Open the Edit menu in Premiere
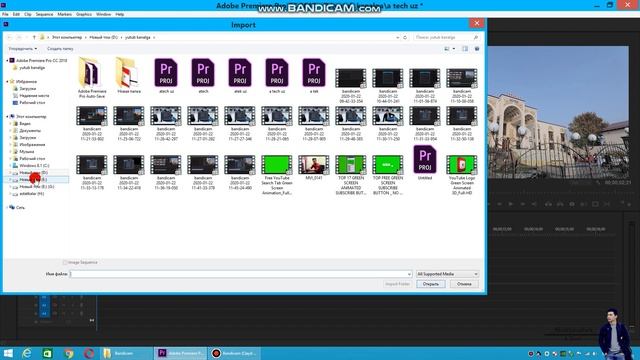Image resolution: width=640 pixels, height=360 pixels. click(16, 14)
